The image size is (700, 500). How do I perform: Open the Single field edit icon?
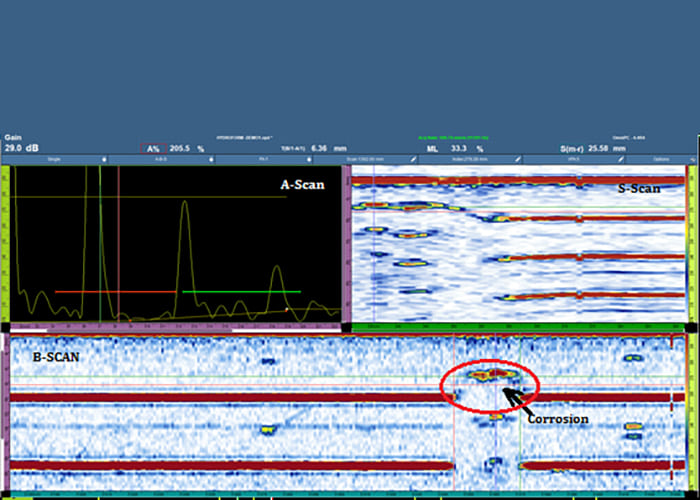[x=106, y=159]
